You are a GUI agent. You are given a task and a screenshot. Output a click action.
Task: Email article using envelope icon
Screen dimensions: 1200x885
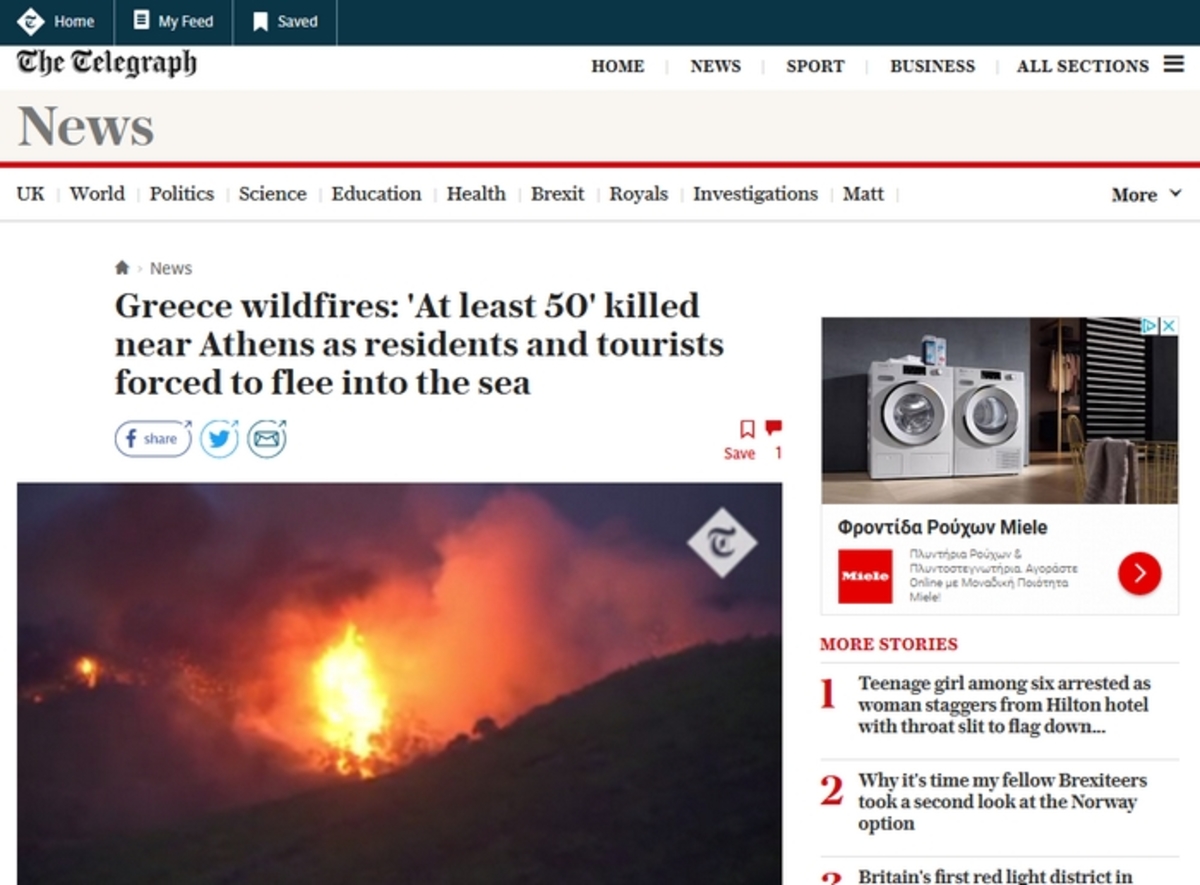(x=267, y=438)
